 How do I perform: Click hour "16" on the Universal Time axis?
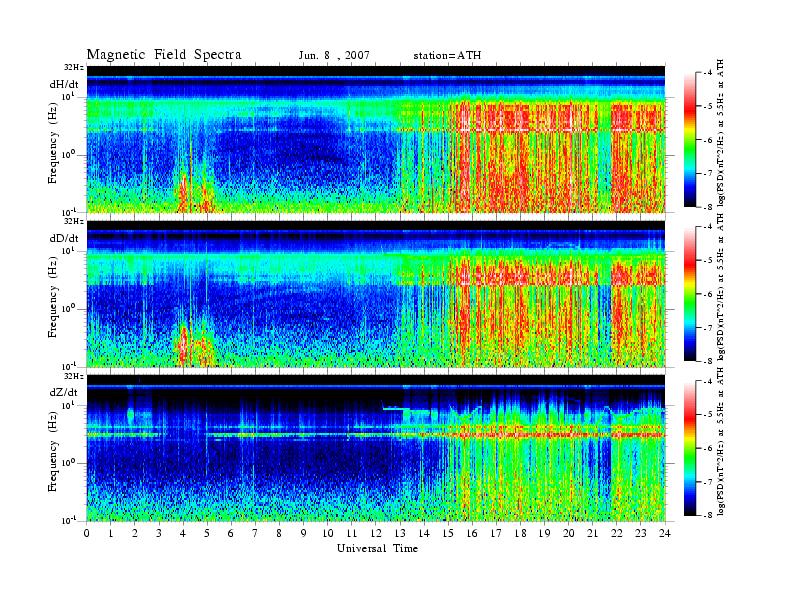pyautogui.click(x=472, y=533)
